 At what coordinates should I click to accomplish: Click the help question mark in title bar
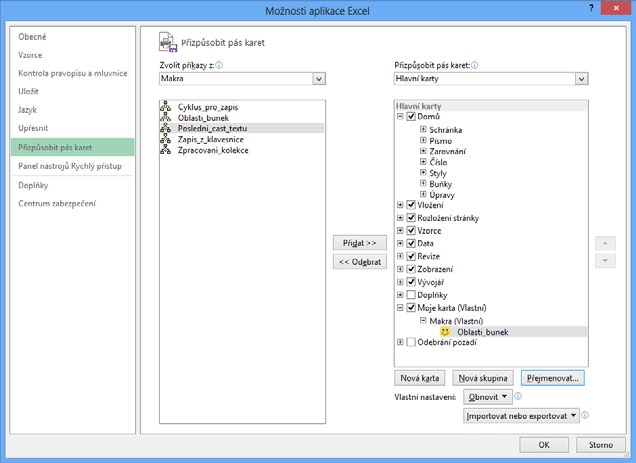pos(591,9)
